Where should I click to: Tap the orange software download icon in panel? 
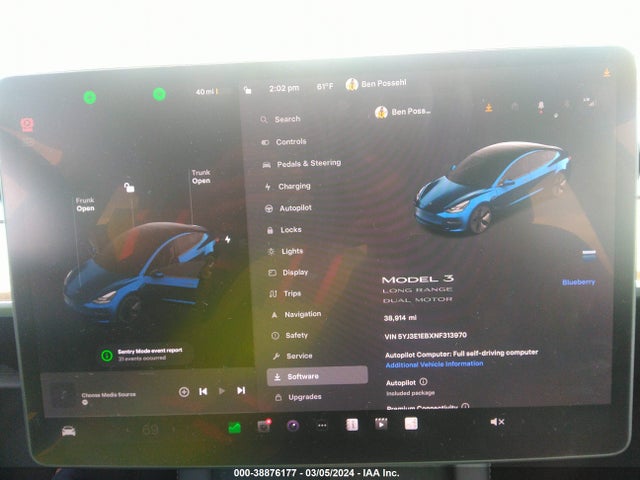(489, 108)
